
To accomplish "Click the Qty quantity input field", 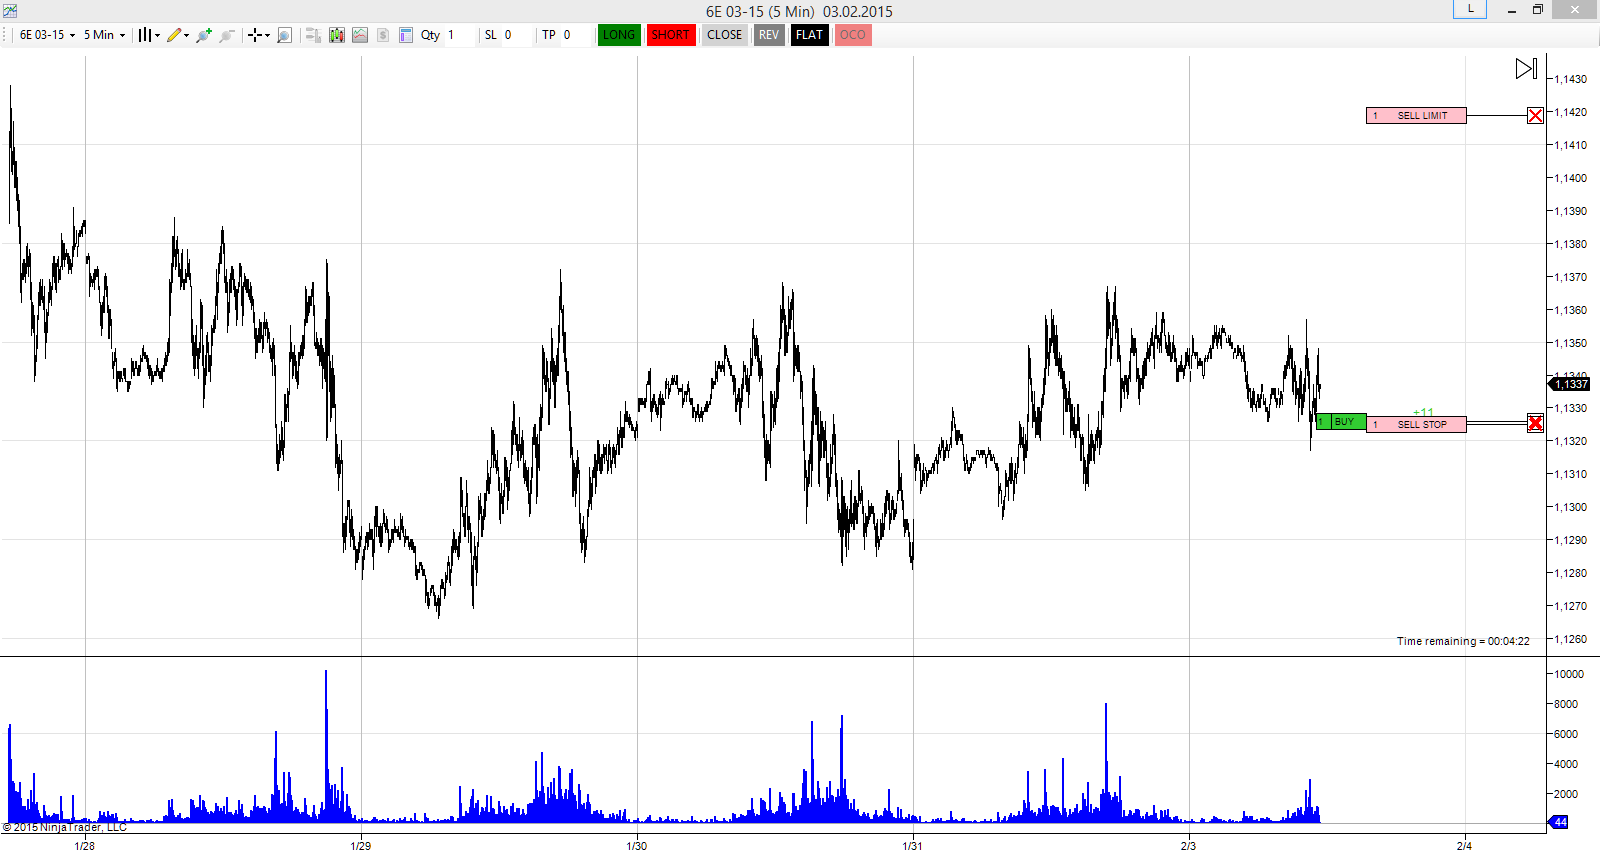I will click(x=459, y=35).
